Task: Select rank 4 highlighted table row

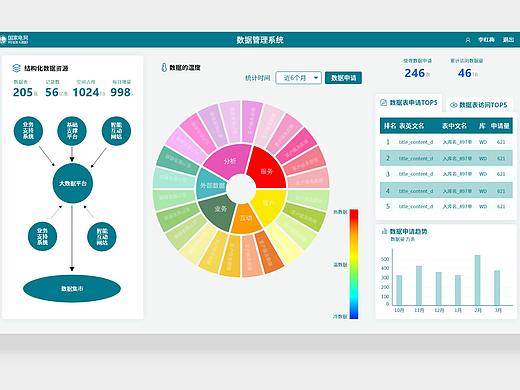Action: click(446, 191)
